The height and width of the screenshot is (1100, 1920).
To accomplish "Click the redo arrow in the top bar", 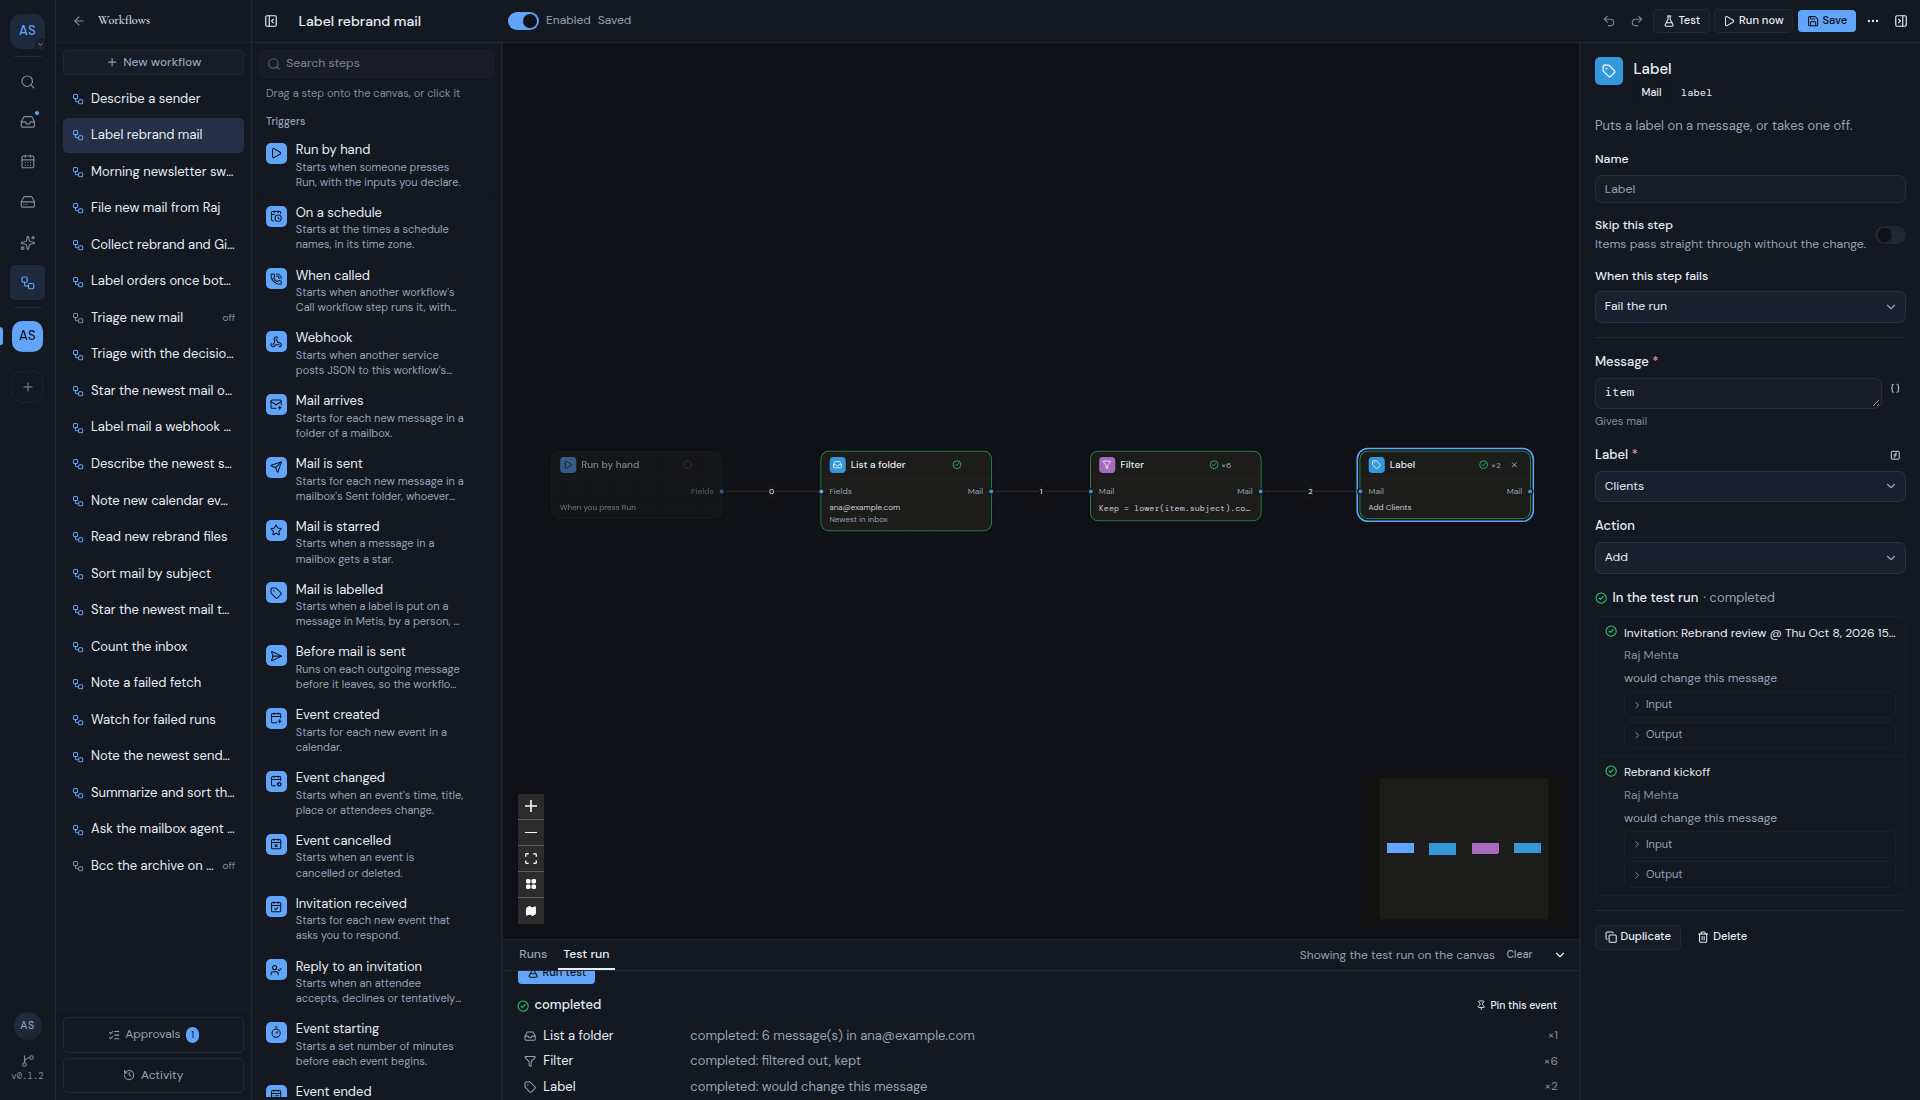I will [x=1637, y=21].
